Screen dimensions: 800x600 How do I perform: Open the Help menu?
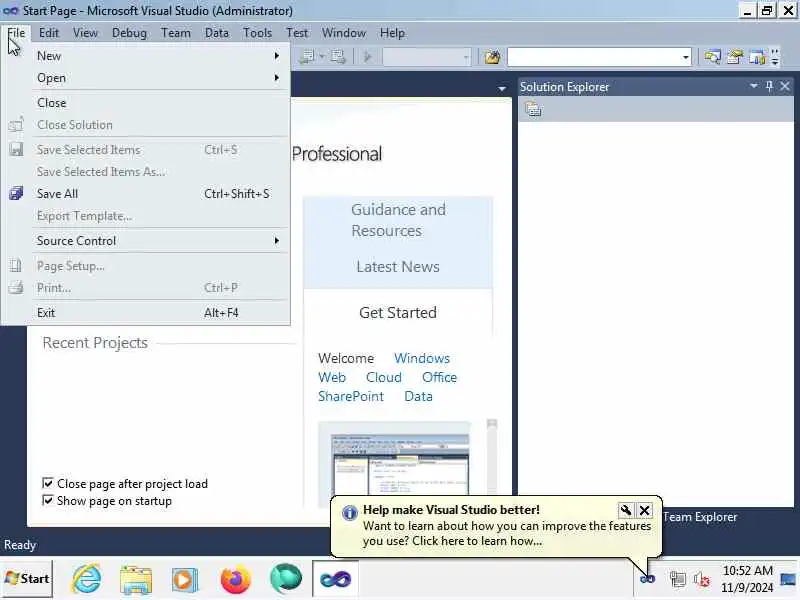392,33
